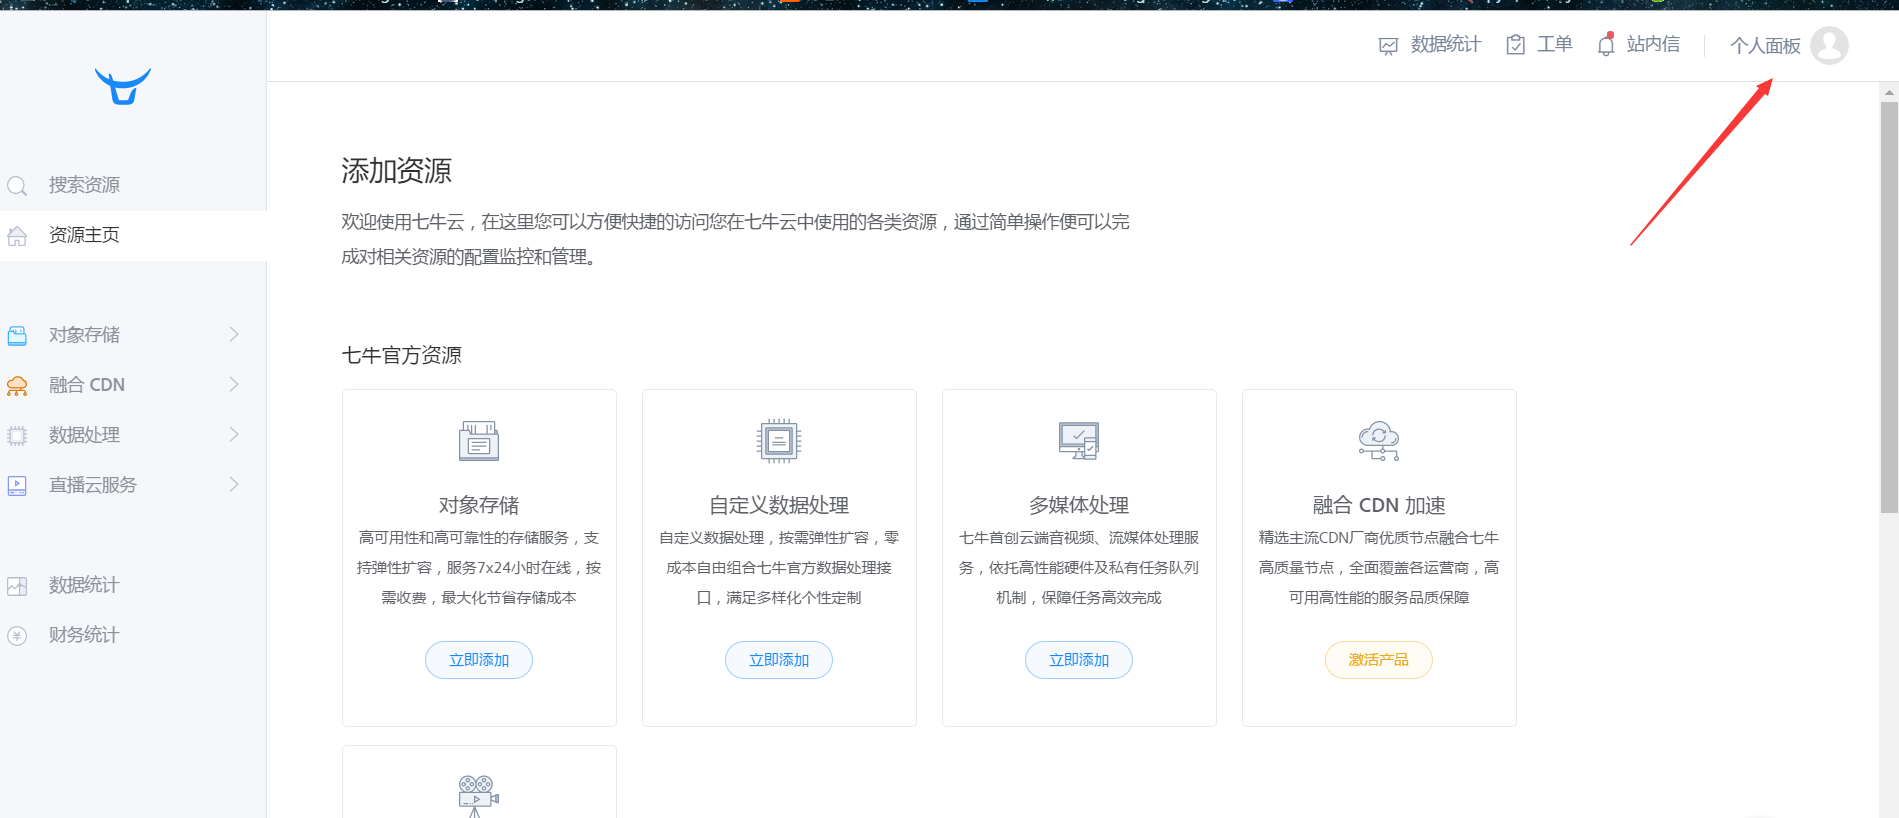Viewport: 1899px width, 818px height.
Task: Click the 数据处理 sidebar chip icon
Action: [17, 436]
